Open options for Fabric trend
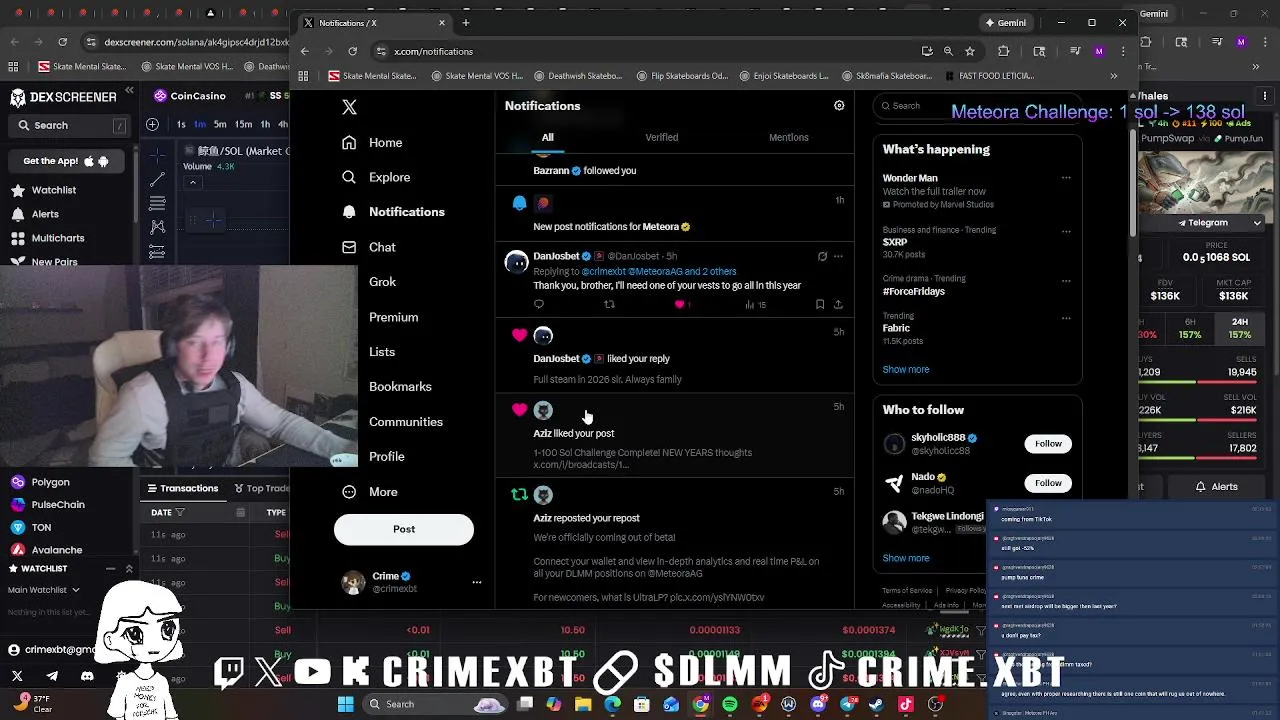The width and height of the screenshot is (1280, 720). click(x=1066, y=318)
